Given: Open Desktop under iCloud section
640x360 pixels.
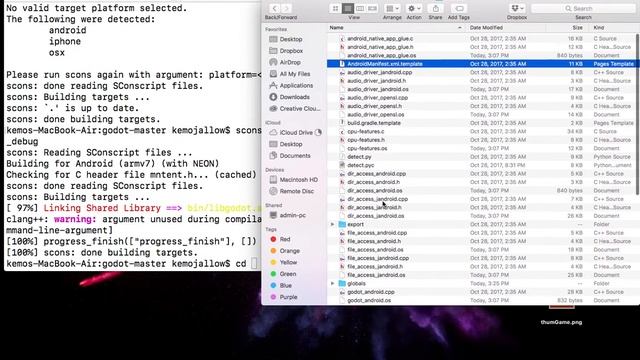Looking at the screenshot, I should (291, 144).
